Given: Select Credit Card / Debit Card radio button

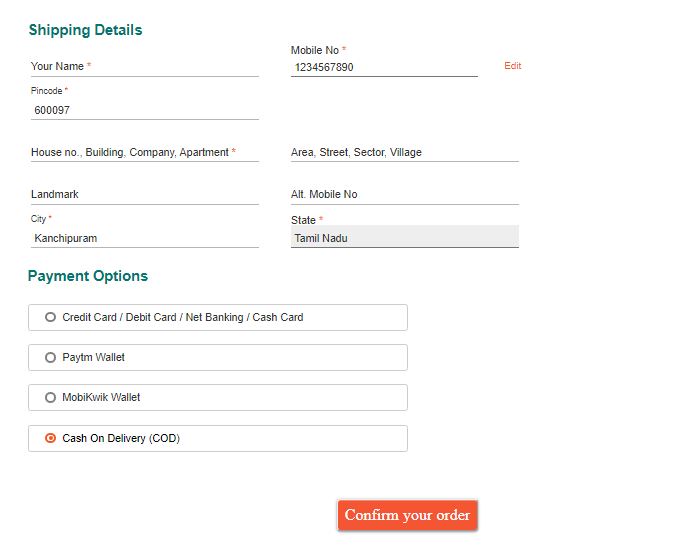Looking at the screenshot, I should [x=50, y=317].
